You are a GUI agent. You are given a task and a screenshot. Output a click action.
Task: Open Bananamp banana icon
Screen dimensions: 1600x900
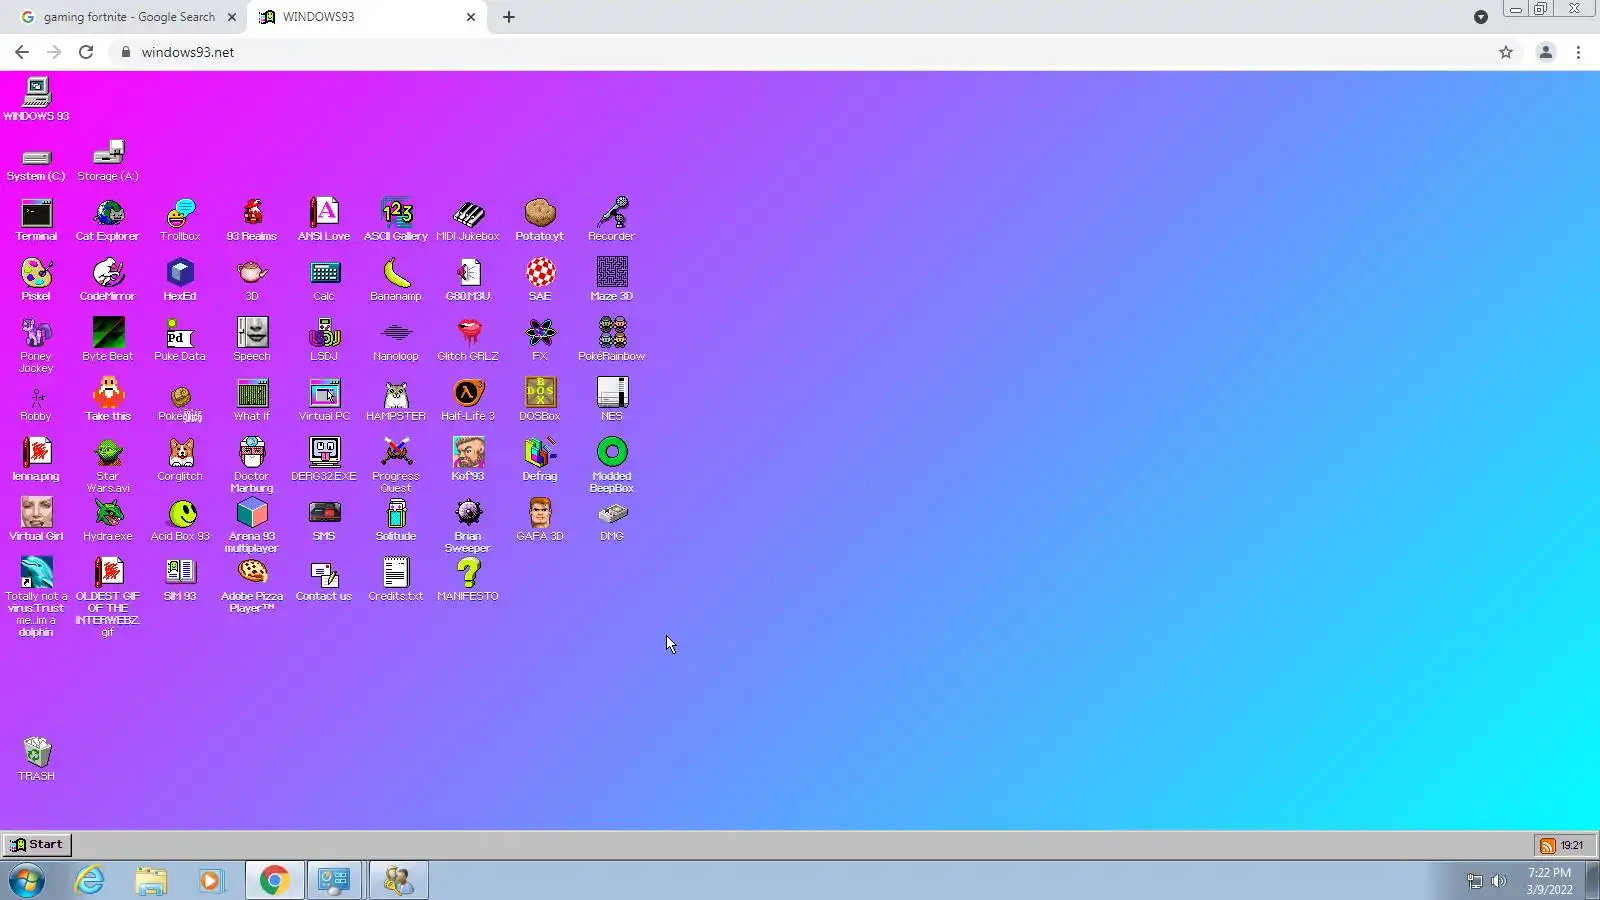coord(396,280)
